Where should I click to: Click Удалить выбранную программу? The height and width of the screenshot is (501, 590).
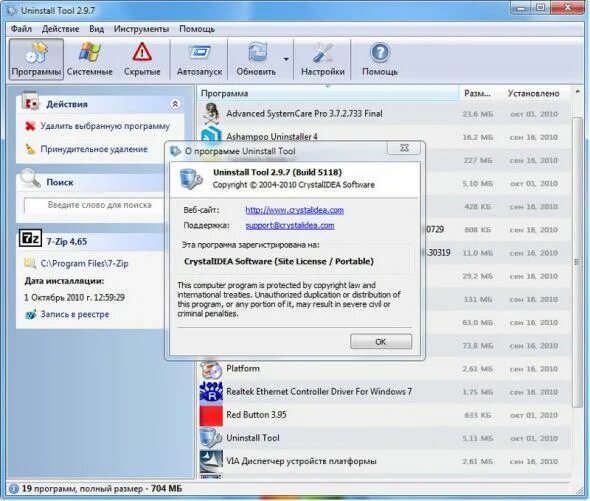[105, 126]
